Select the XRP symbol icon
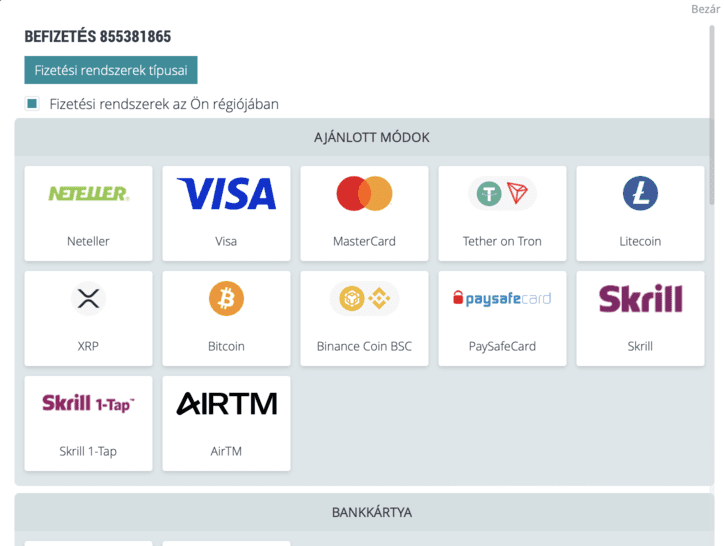The height and width of the screenshot is (546, 724). (88, 298)
